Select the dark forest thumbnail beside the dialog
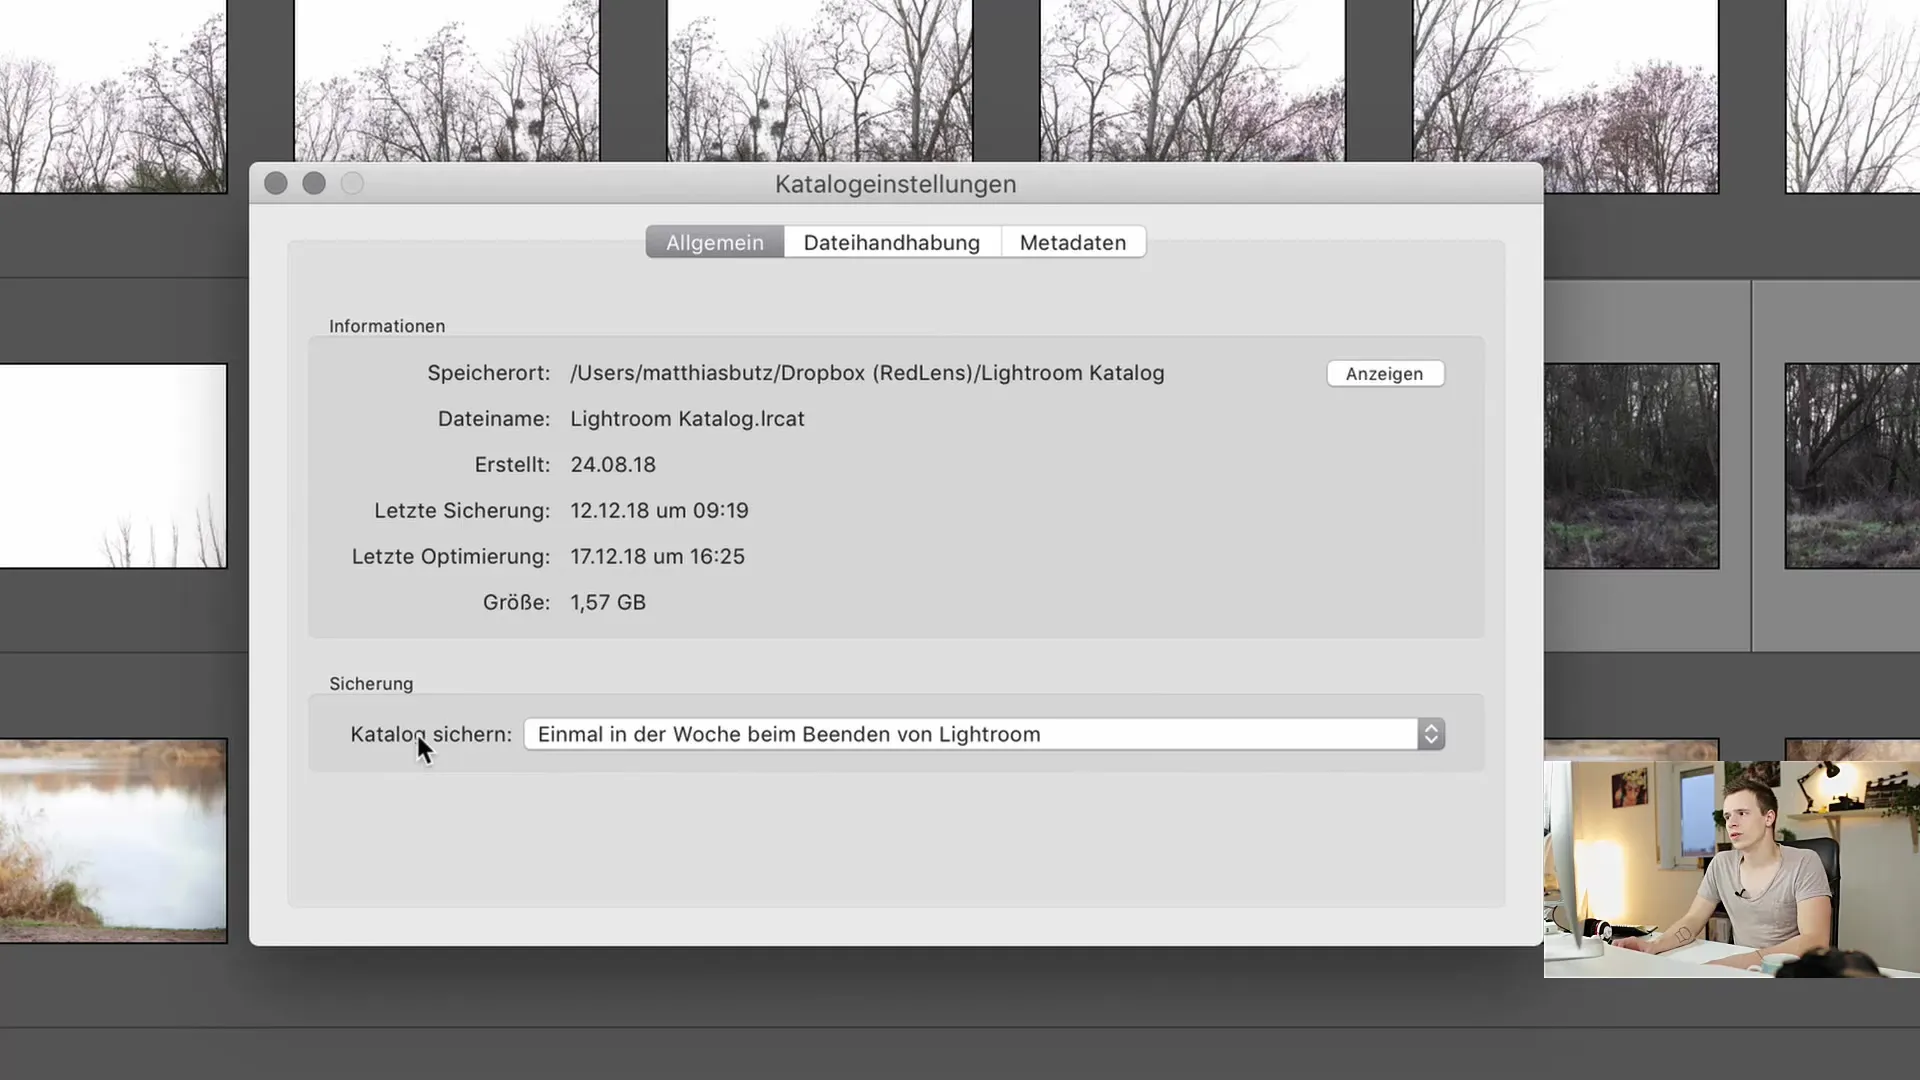1920x1080 pixels. [1631, 466]
